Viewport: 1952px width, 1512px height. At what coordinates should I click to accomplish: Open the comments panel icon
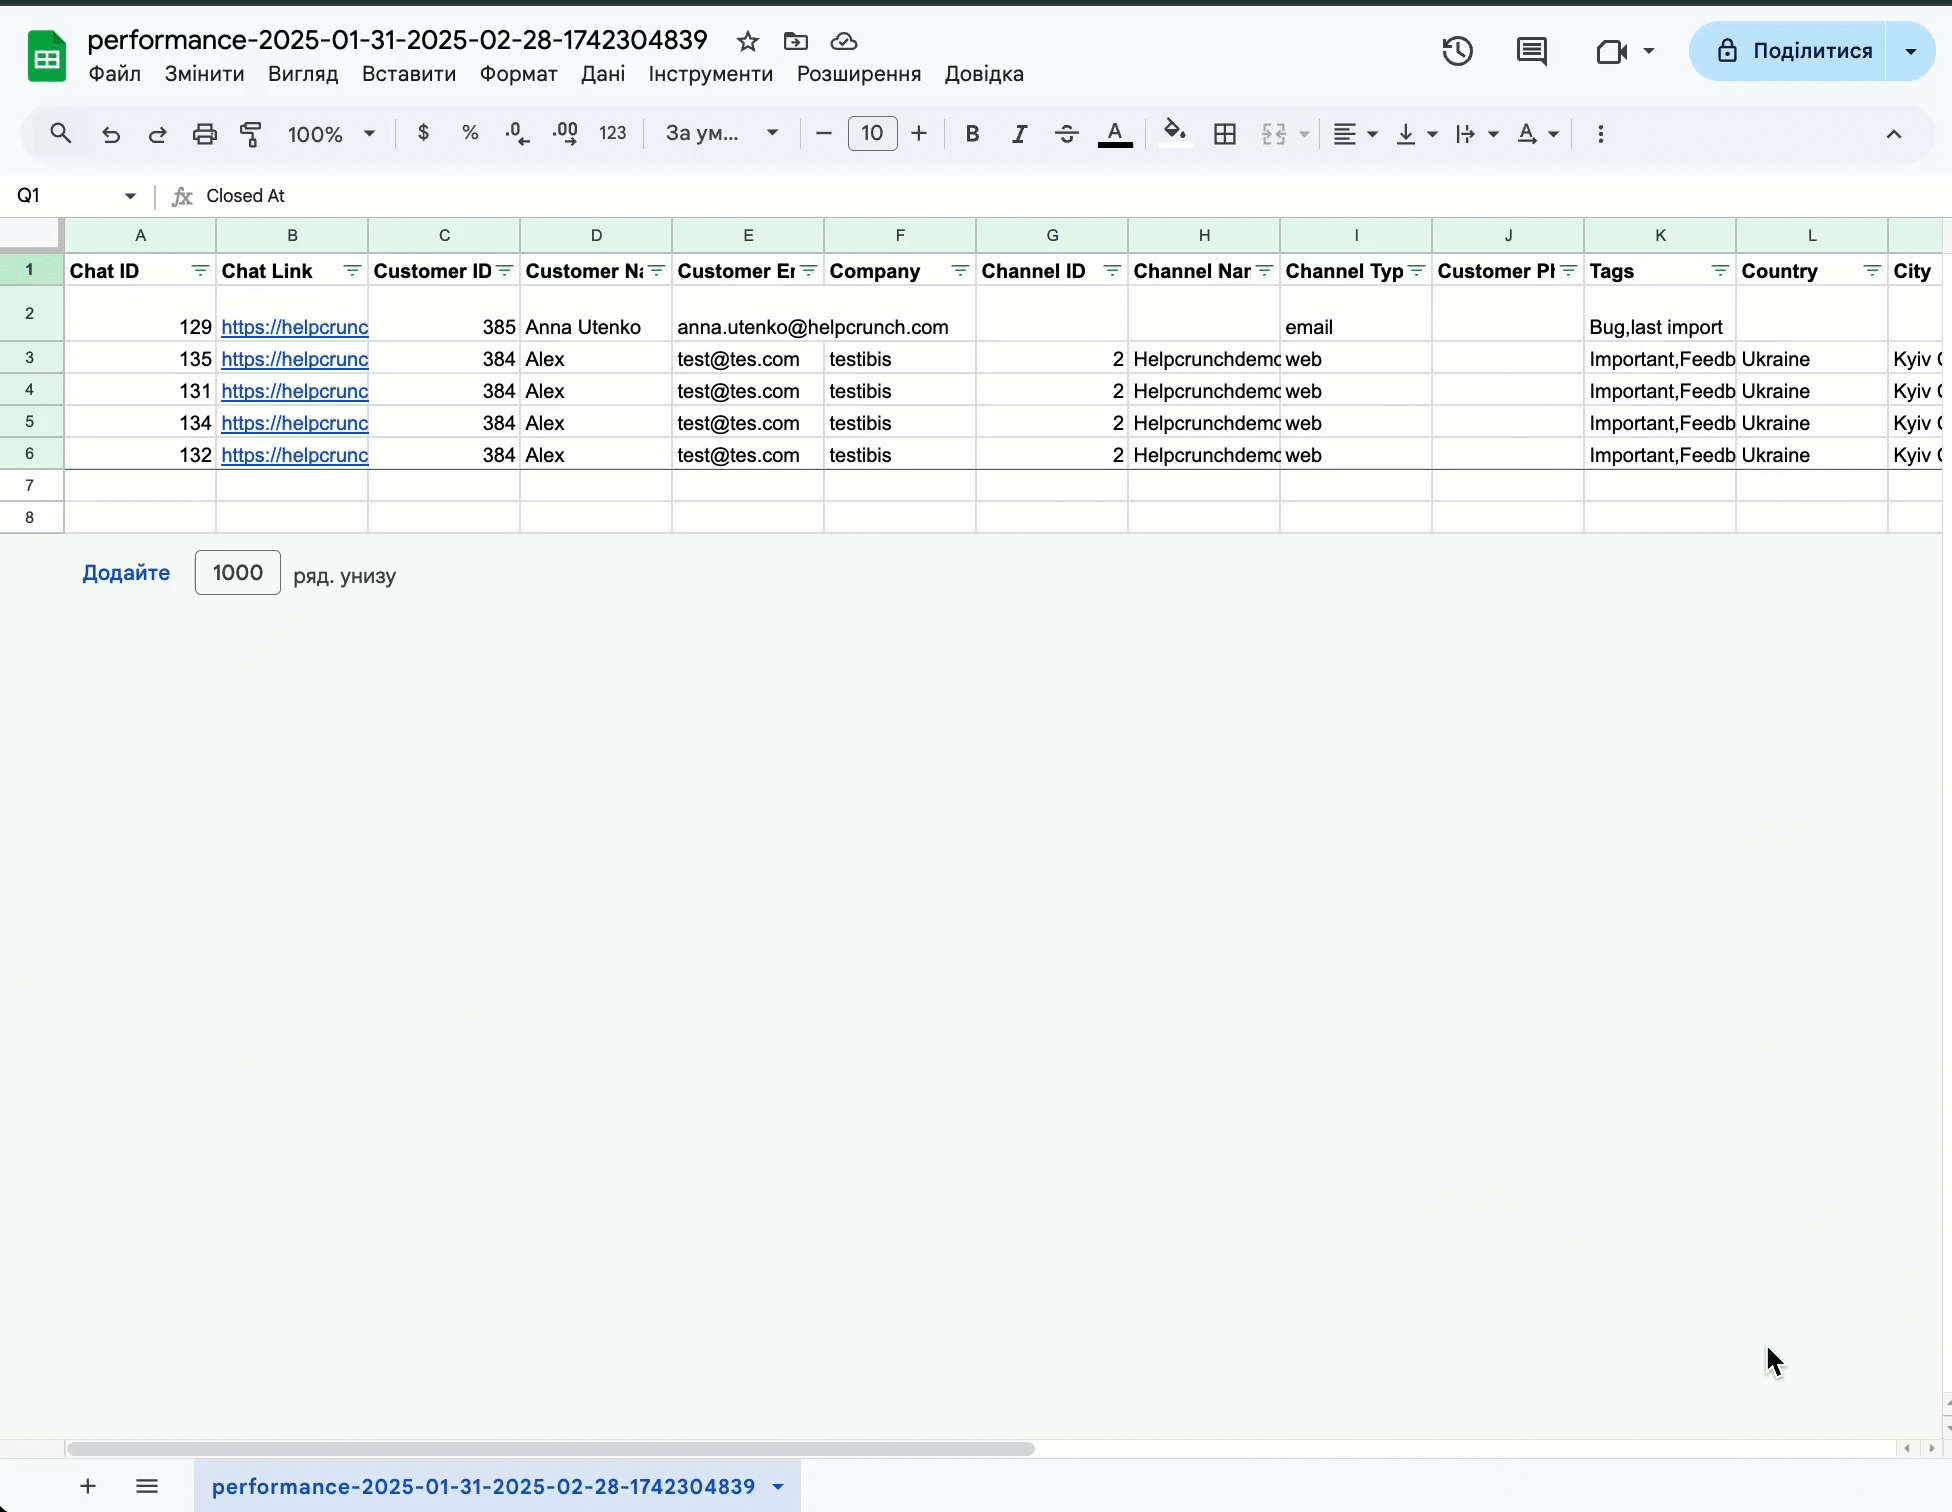(1531, 51)
